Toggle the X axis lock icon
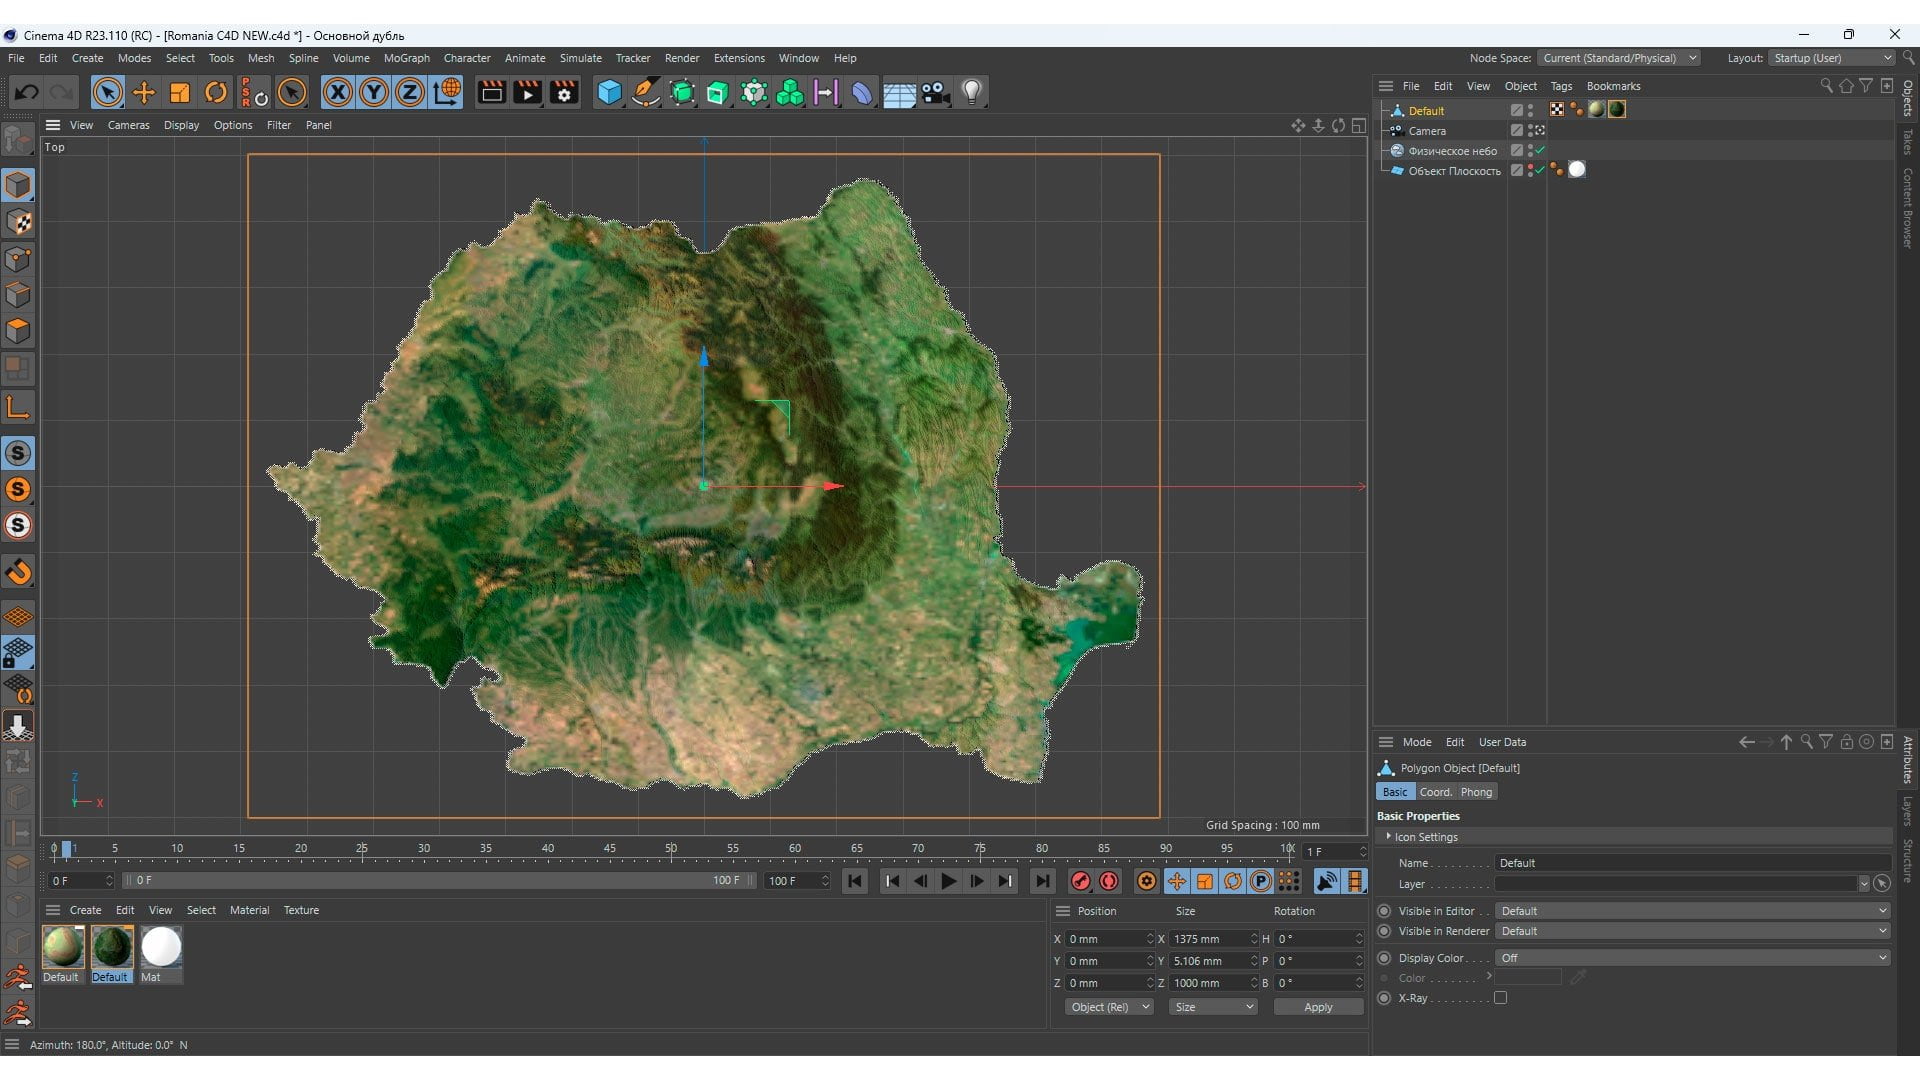The height and width of the screenshot is (1080, 1920). (338, 93)
